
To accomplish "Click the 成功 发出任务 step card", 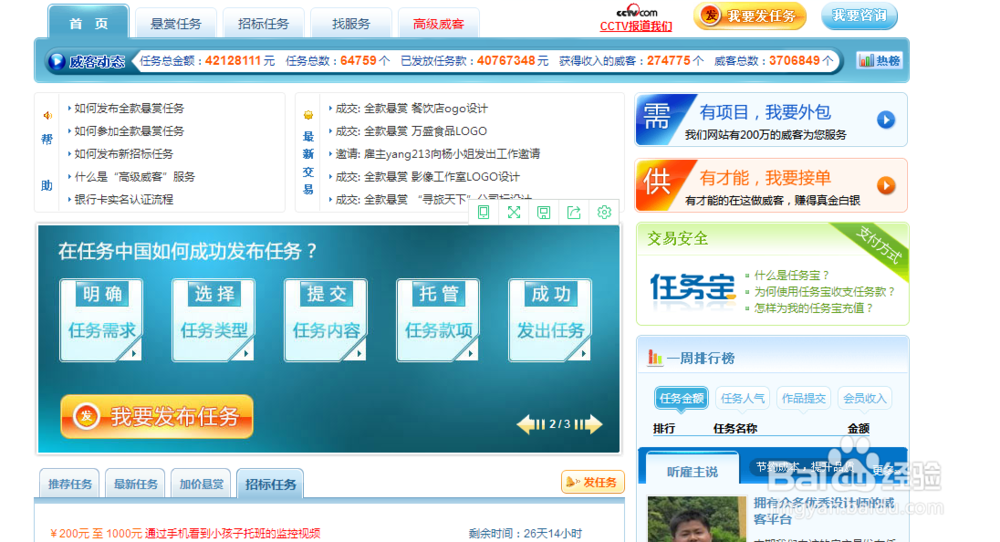I will point(550,320).
